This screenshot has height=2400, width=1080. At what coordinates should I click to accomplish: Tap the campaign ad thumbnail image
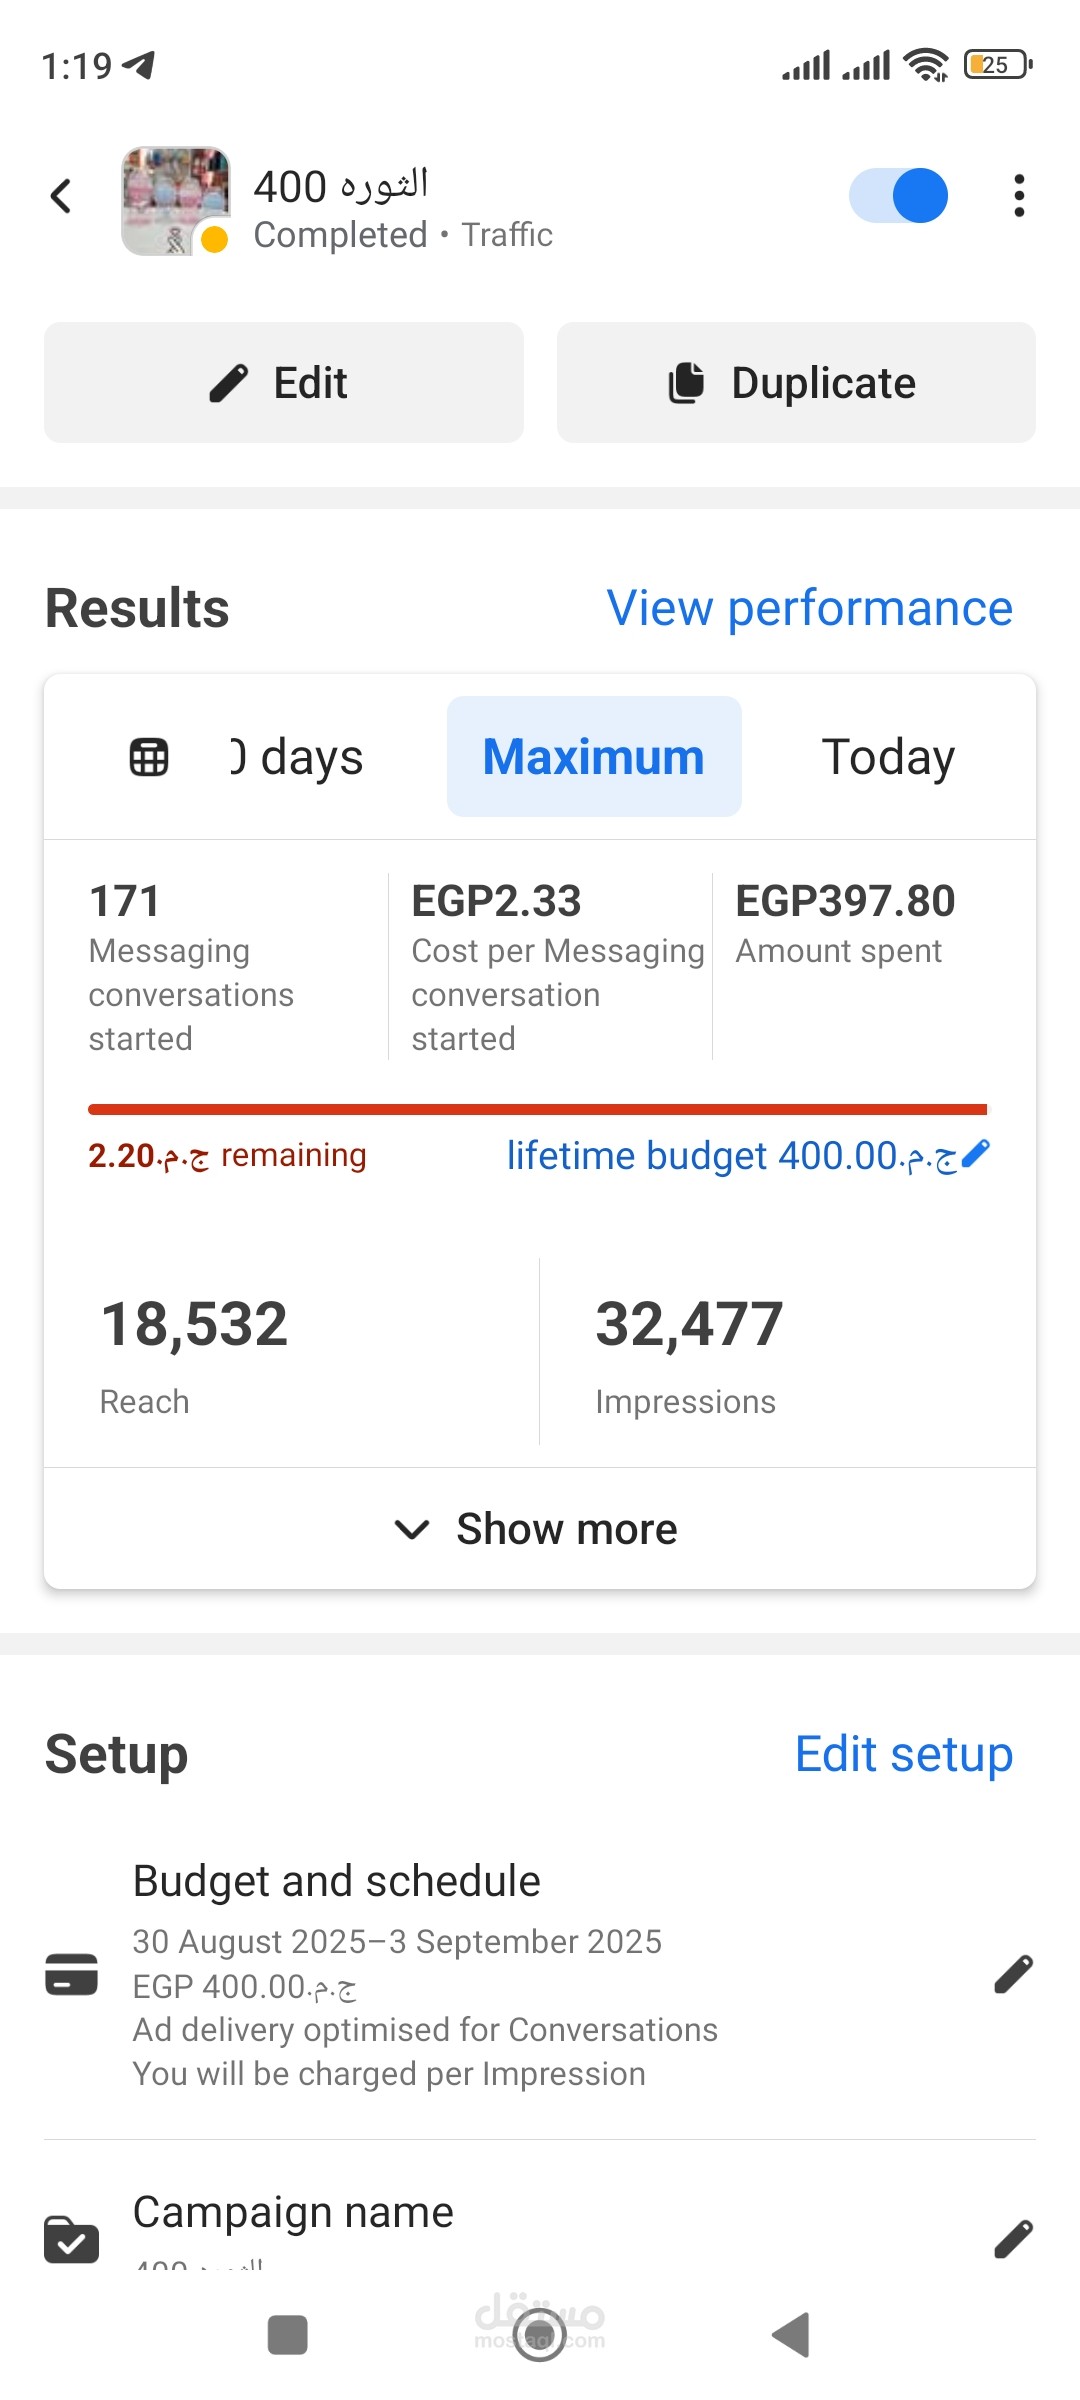point(176,200)
